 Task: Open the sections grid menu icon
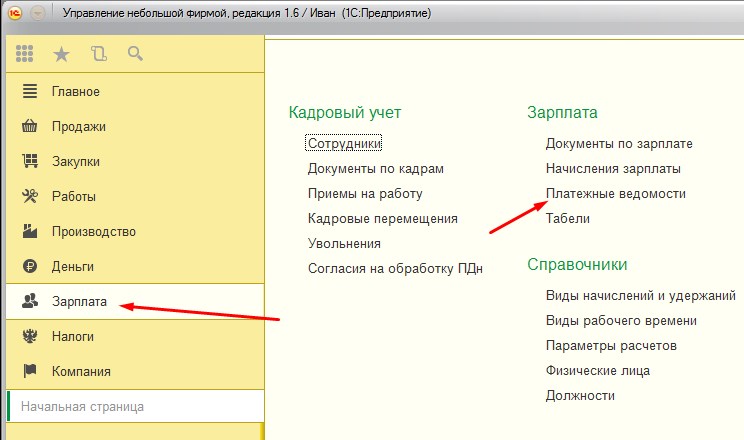pos(25,53)
